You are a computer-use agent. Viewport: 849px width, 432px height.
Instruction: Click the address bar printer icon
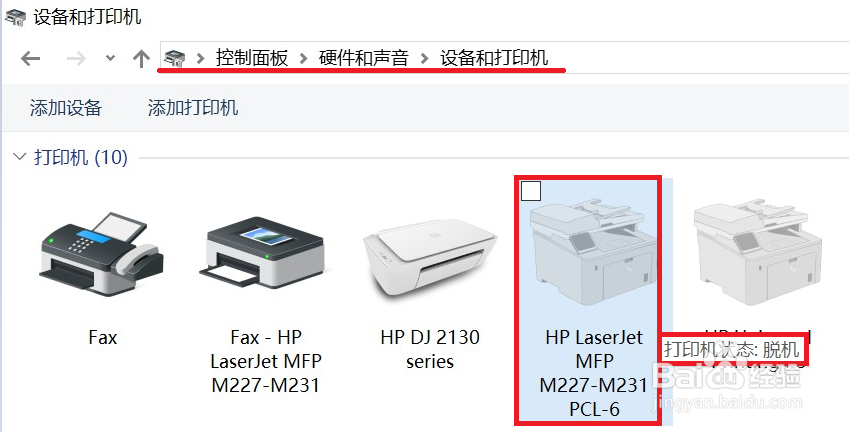(175, 57)
